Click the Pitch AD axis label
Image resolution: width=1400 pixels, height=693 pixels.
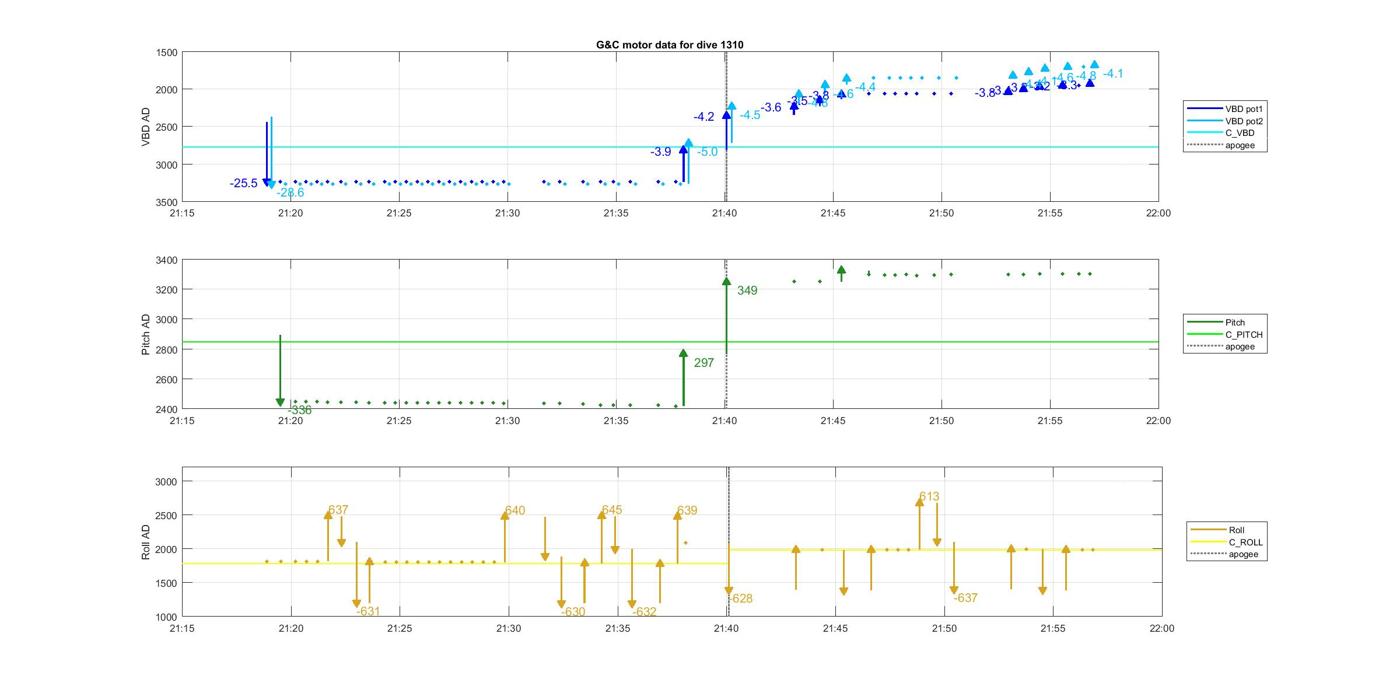(146, 334)
